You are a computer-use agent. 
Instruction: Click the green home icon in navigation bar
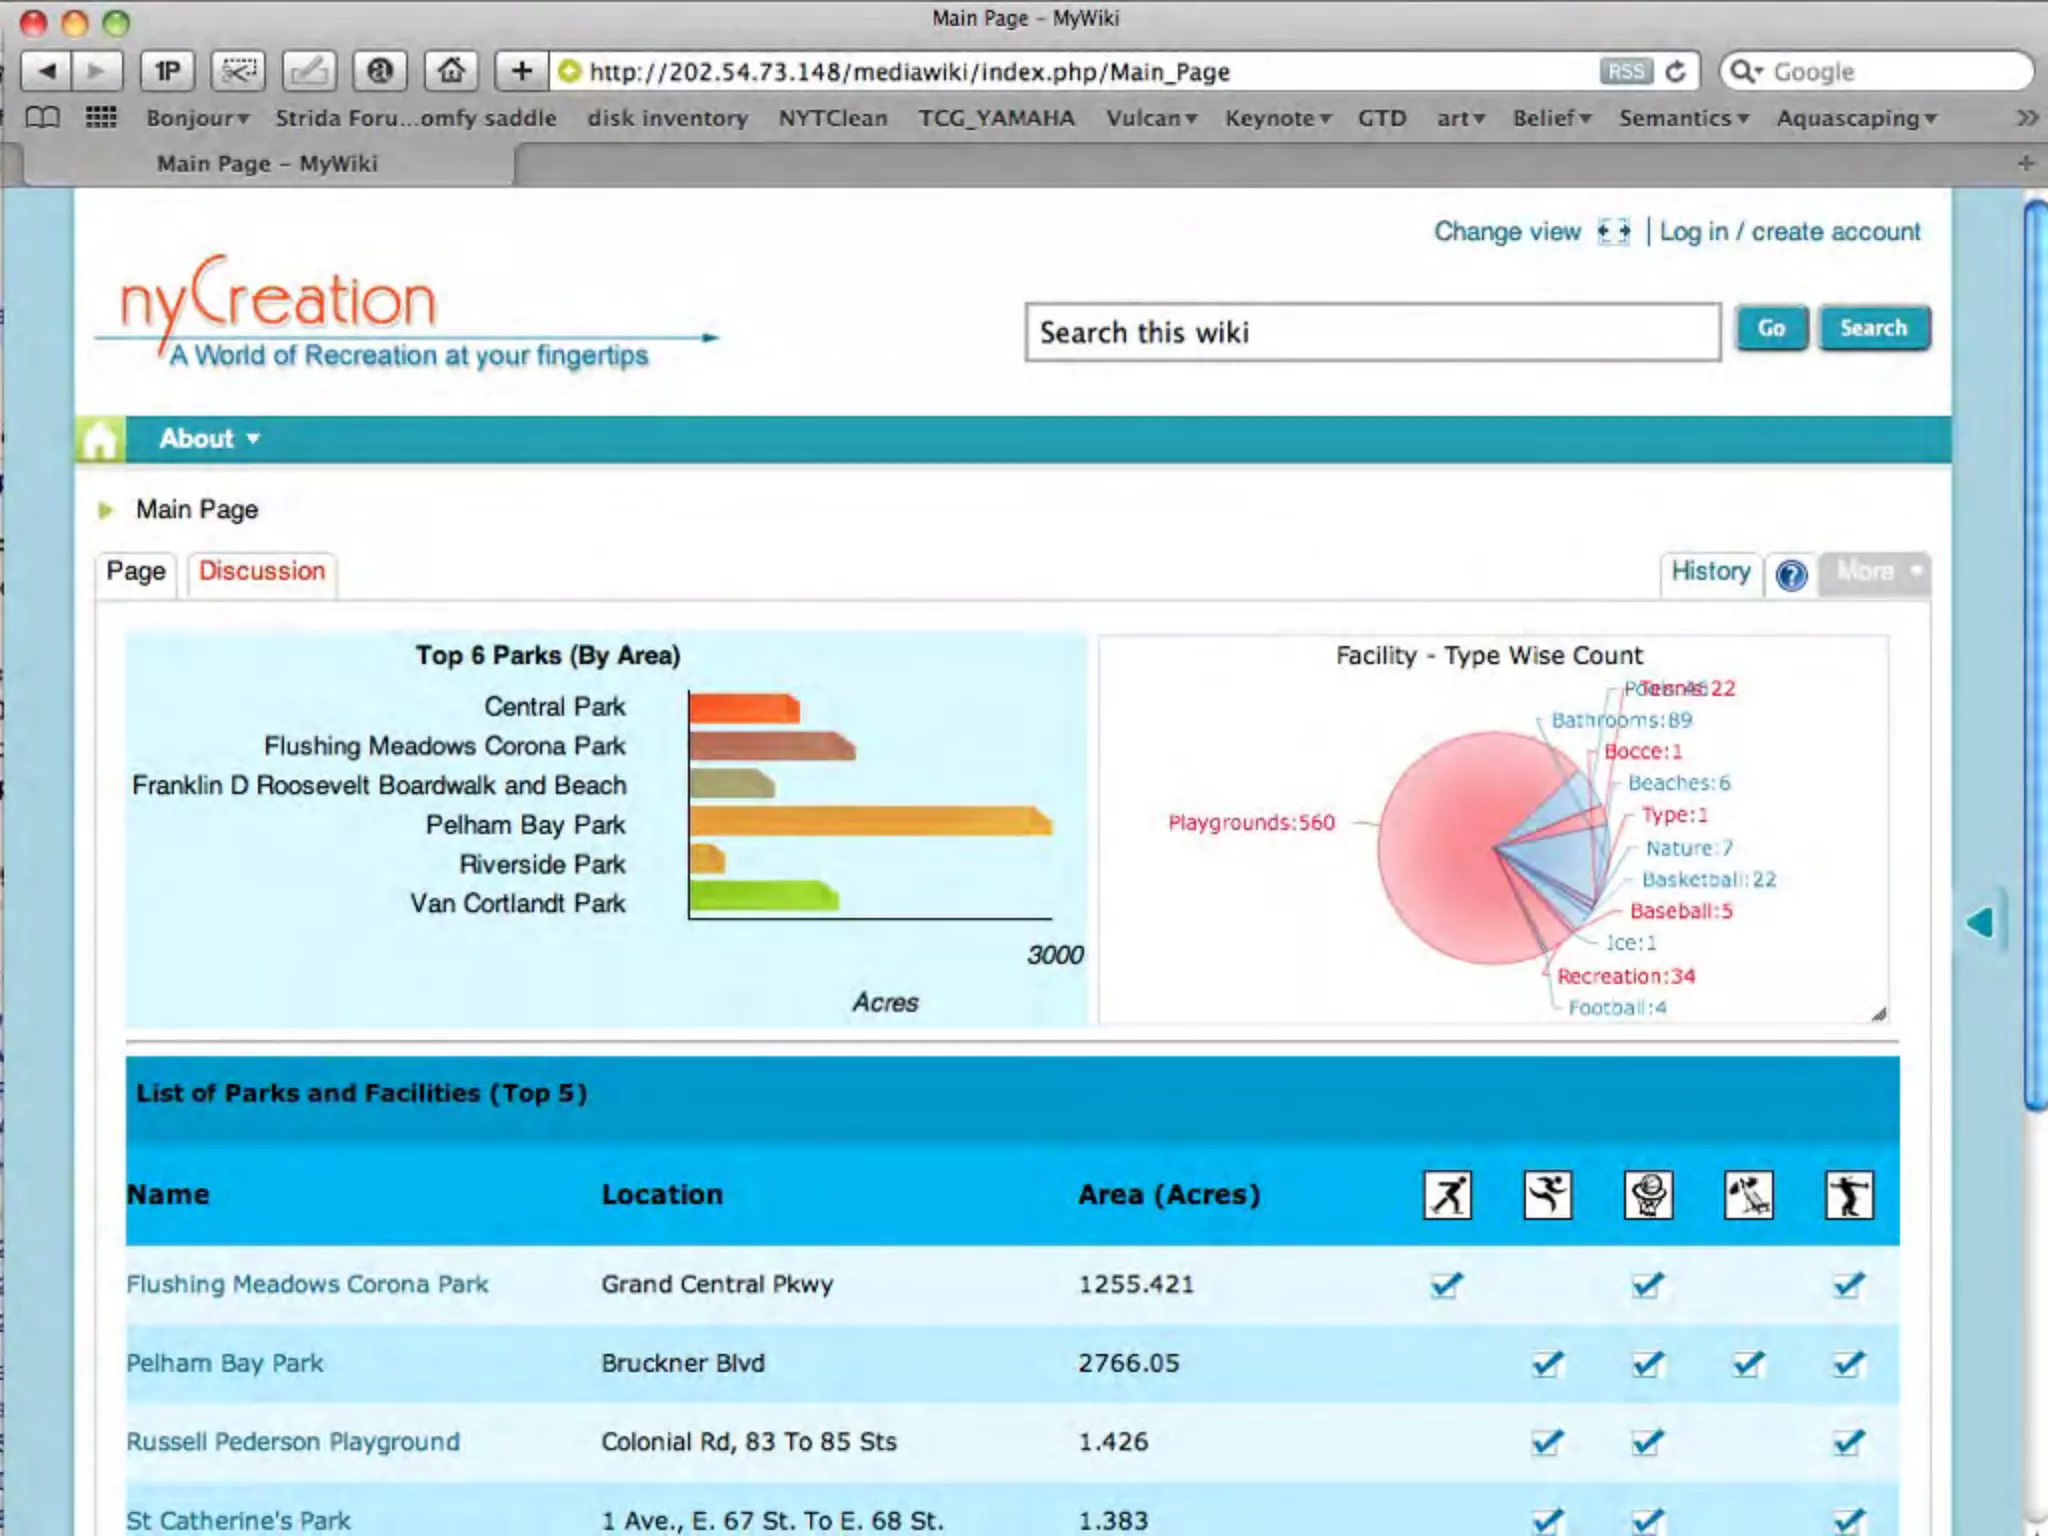[100, 439]
